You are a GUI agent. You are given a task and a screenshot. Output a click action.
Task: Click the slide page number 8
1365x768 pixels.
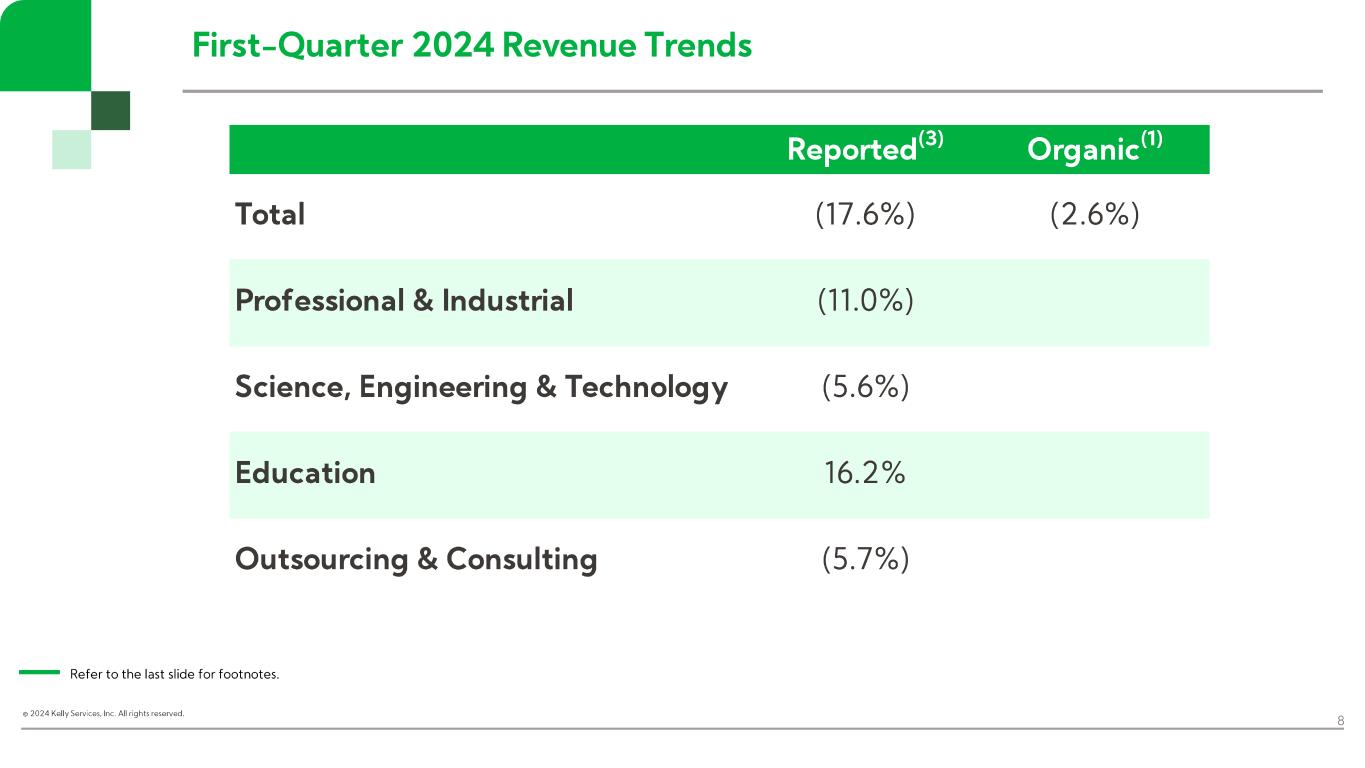pyautogui.click(x=1340, y=720)
